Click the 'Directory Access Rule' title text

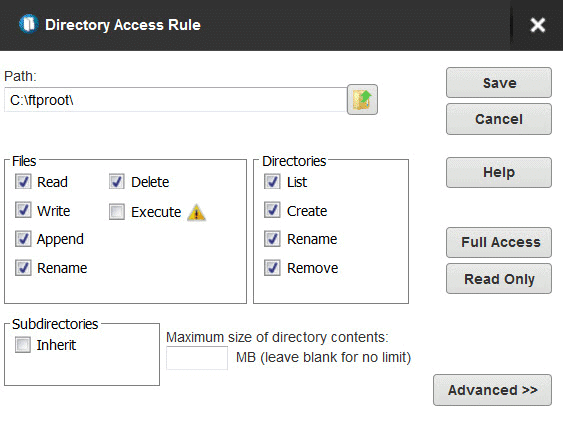(x=123, y=25)
